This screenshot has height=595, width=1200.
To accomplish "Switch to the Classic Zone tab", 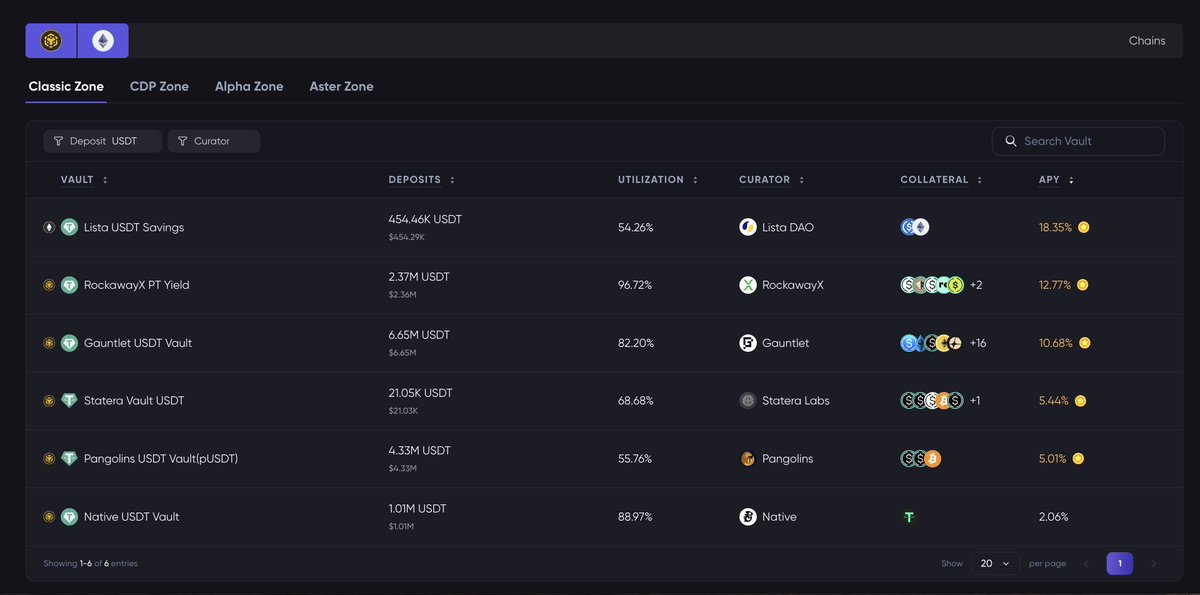I will (66, 87).
